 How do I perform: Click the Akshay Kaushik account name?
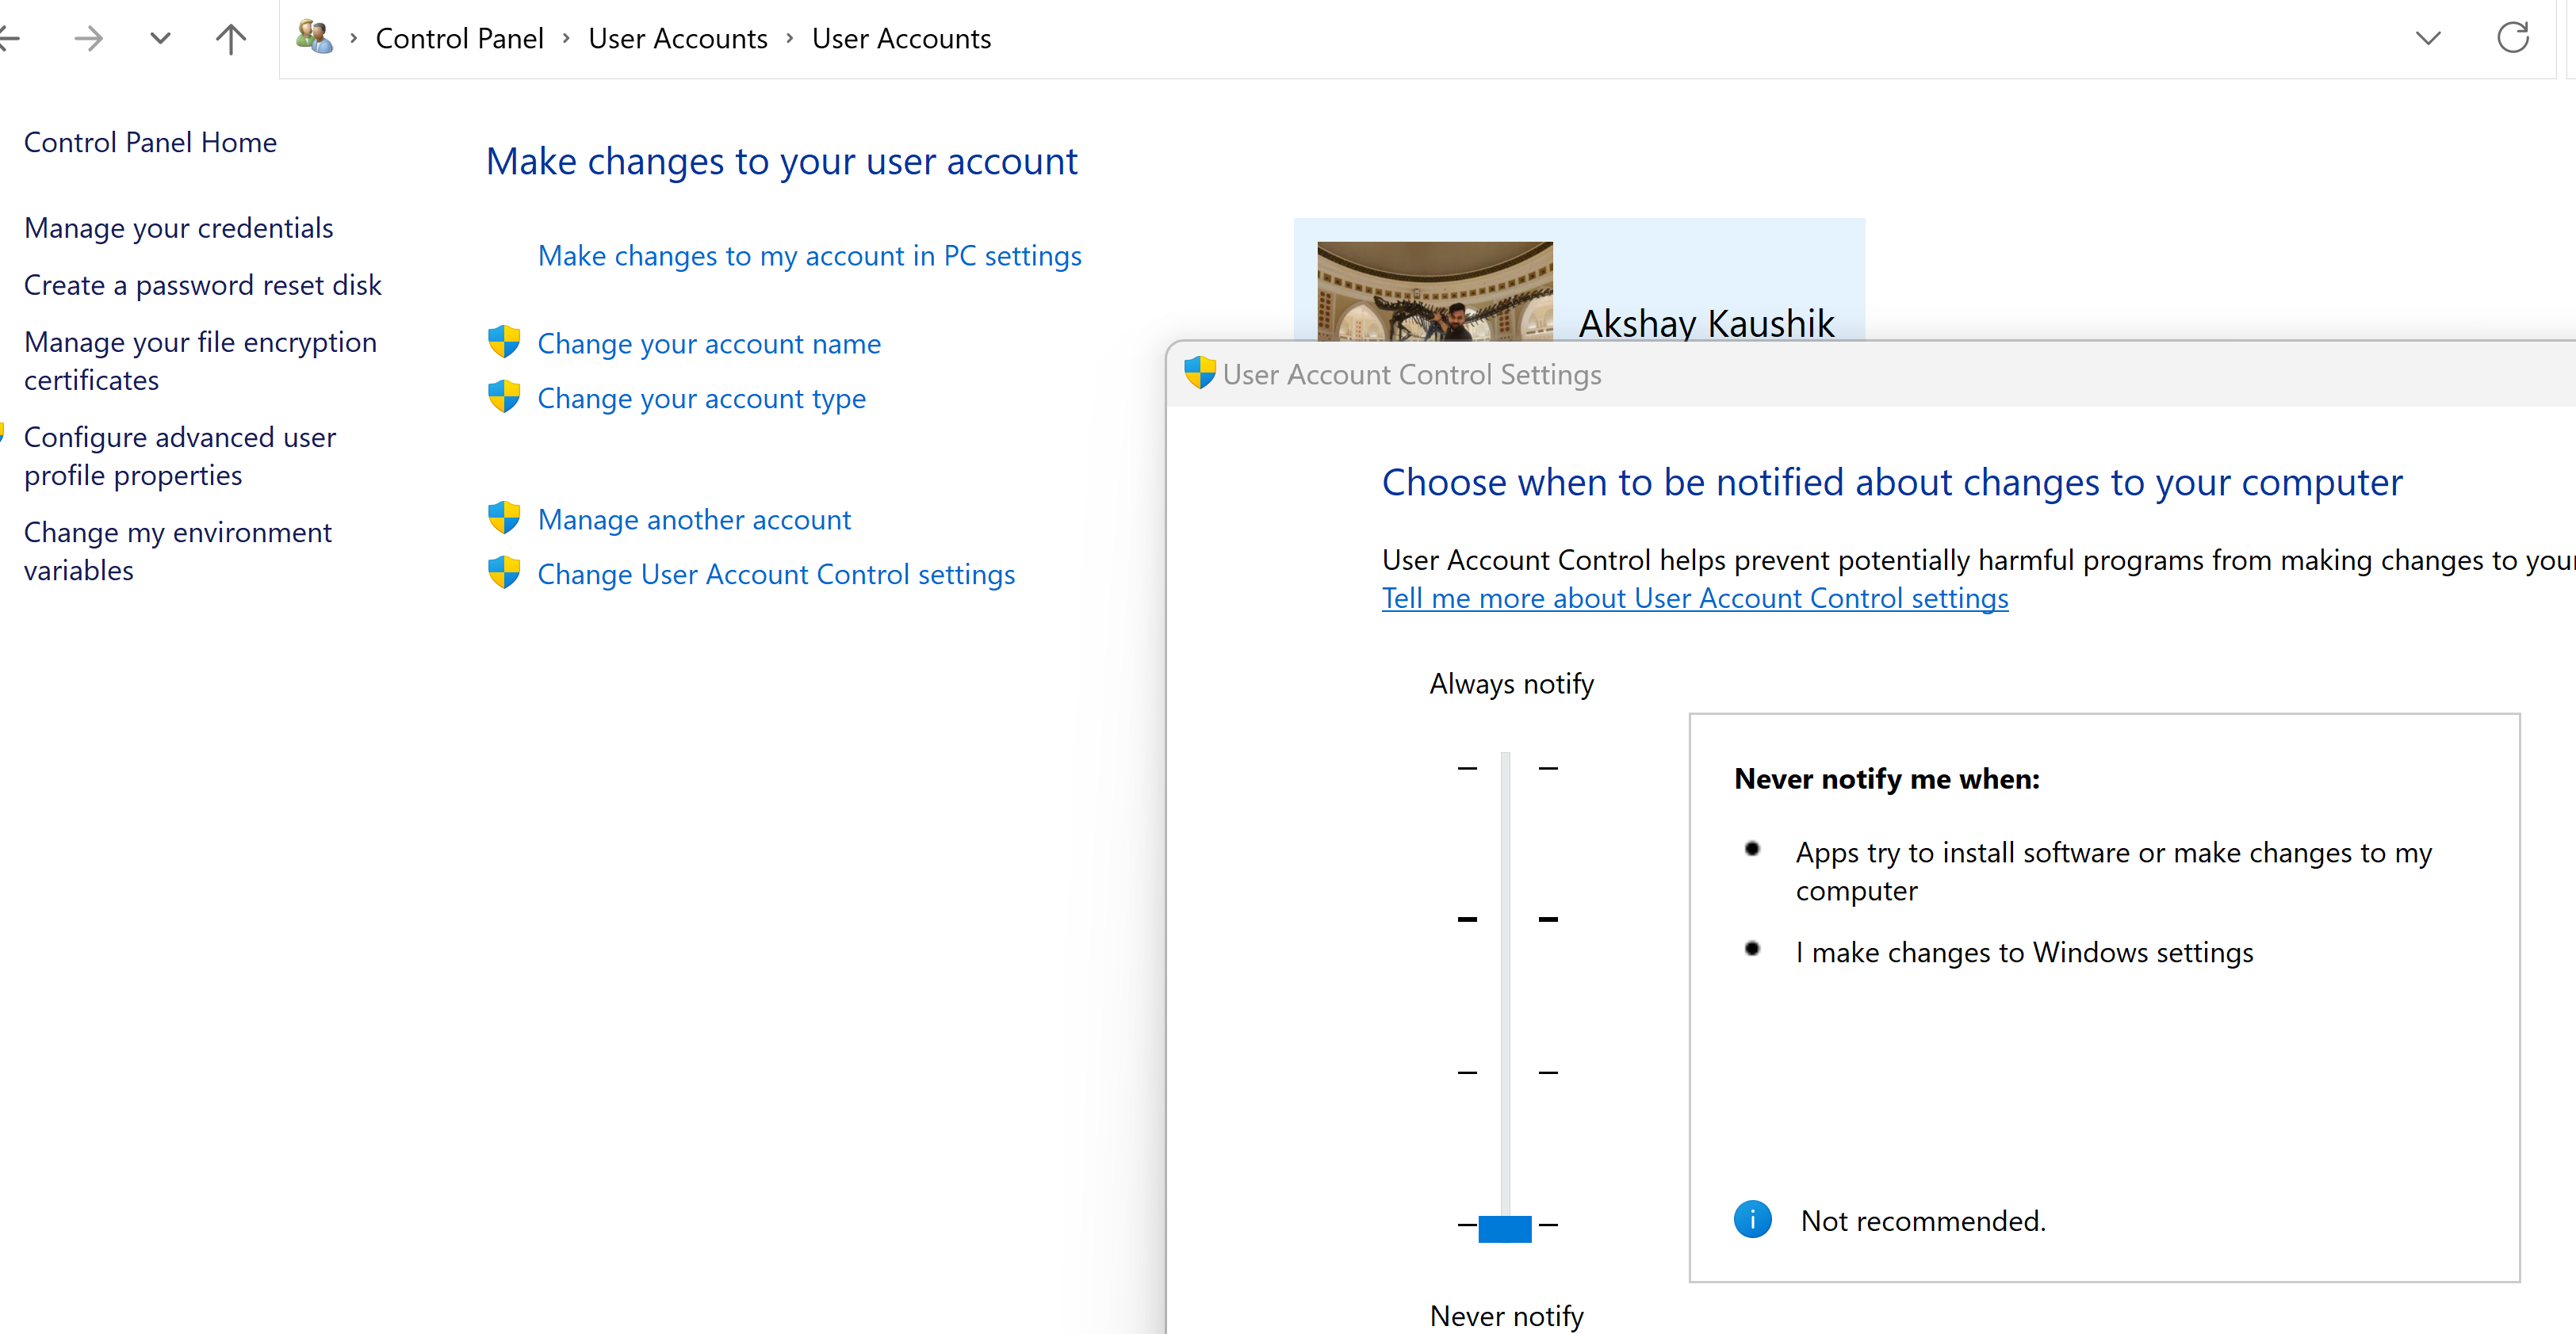pyautogui.click(x=1706, y=323)
